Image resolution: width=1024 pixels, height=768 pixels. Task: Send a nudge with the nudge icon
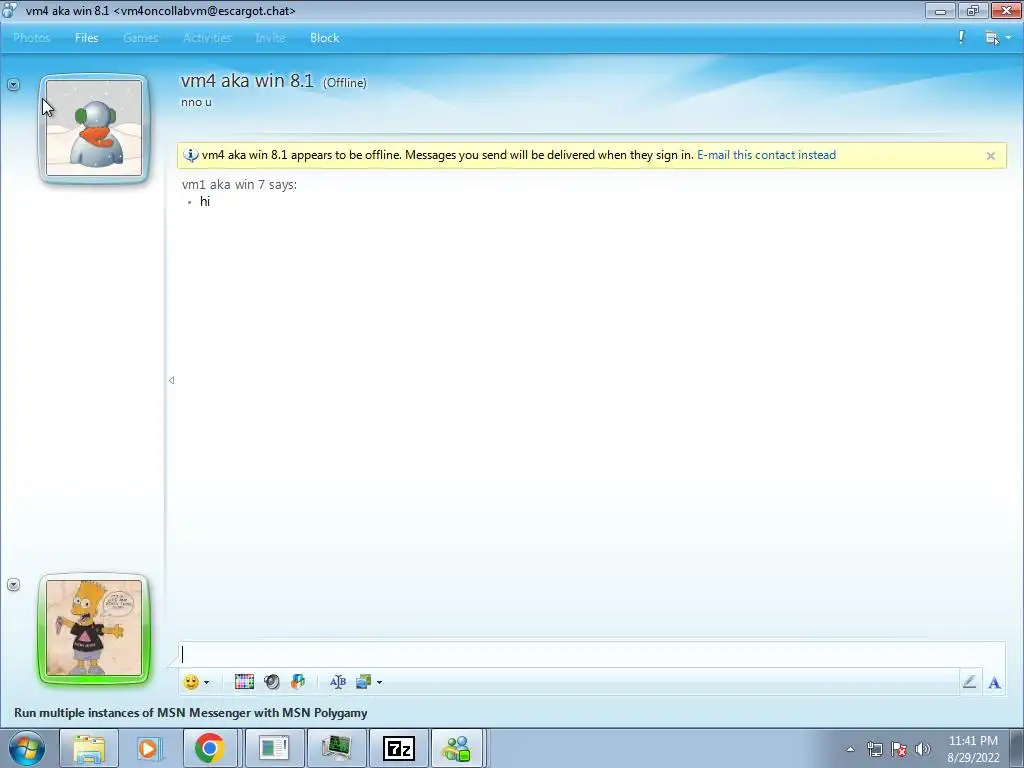(298, 682)
